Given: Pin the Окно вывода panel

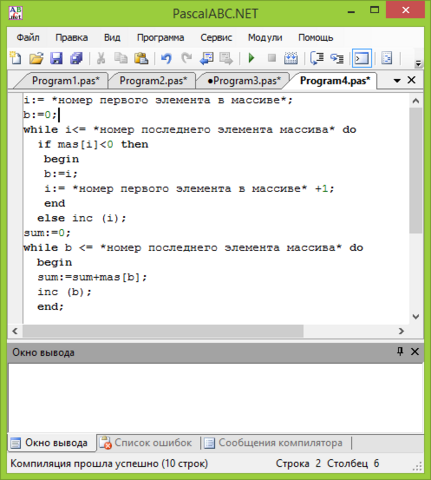Looking at the screenshot, I should [400, 351].
